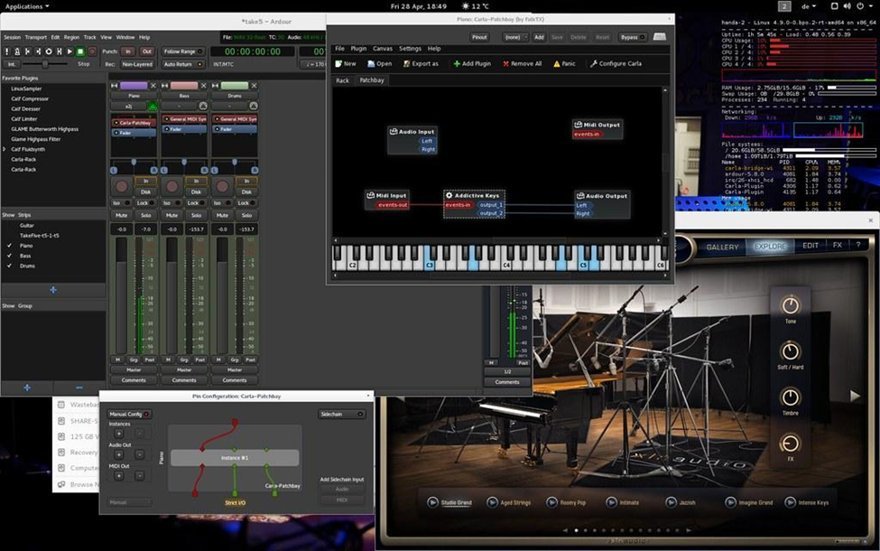Click the loop playback transport icon

point(49,52)
